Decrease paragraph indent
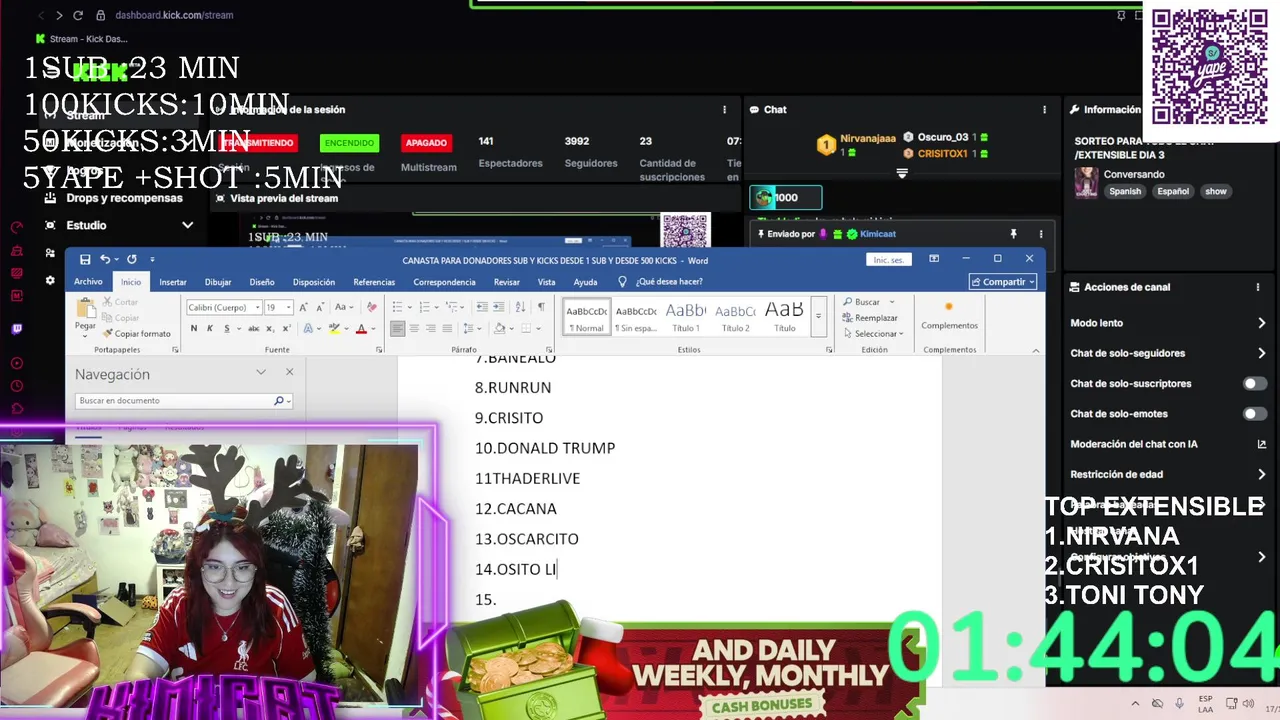Image resolution: width=1280 pixels, height=720 pixels. pyautogui.click(x=483, y=307)
